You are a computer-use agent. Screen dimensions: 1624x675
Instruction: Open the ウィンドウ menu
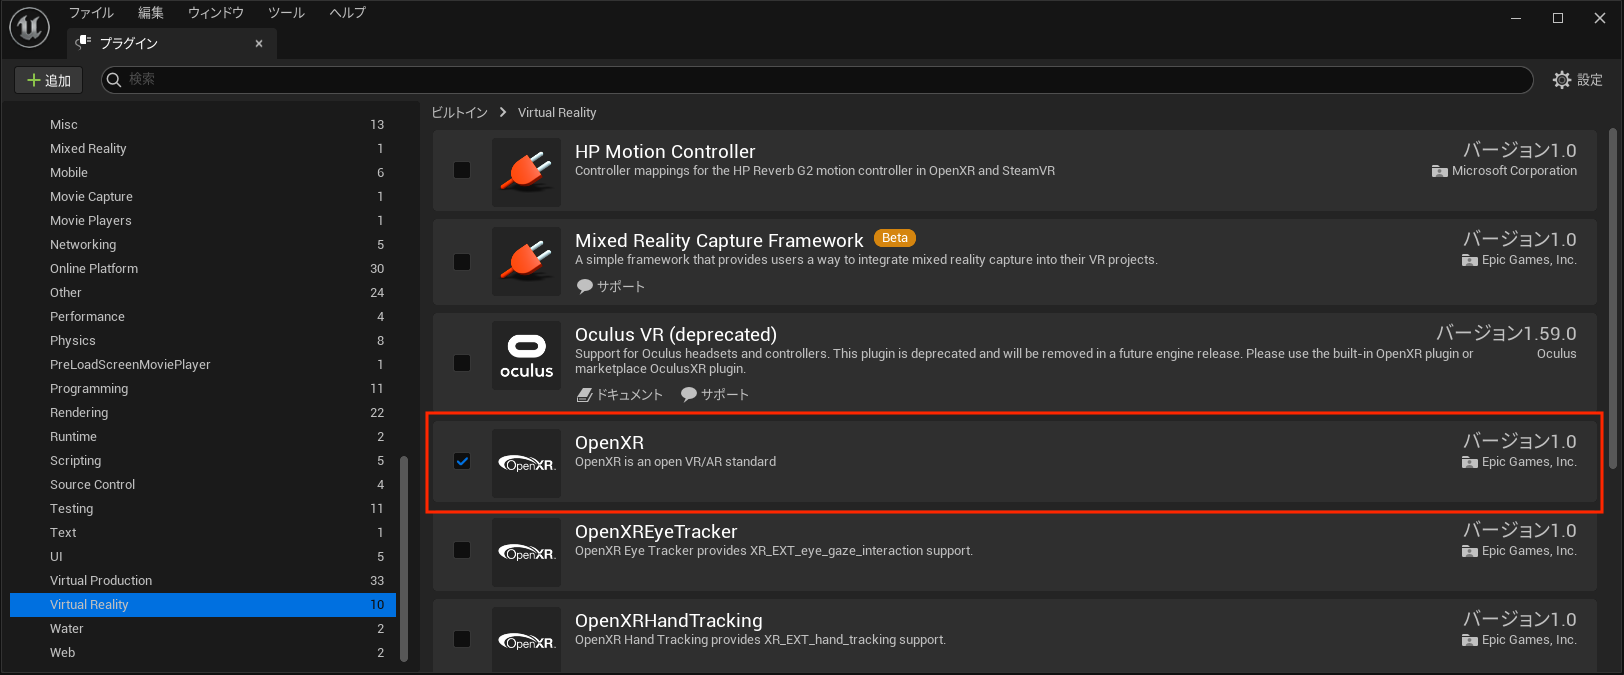click(x=216, y=13)
